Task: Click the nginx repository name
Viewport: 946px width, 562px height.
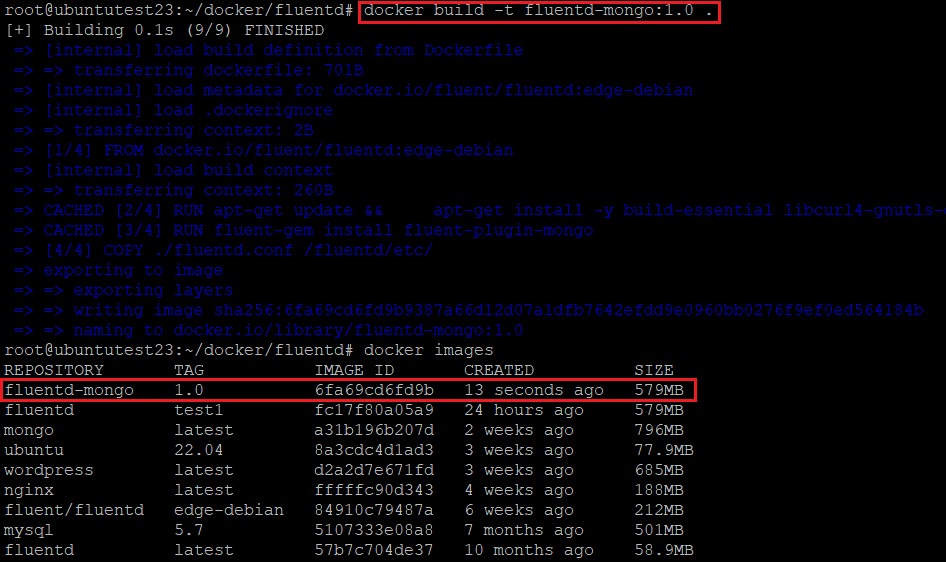Action: click(x=29, y=490)
